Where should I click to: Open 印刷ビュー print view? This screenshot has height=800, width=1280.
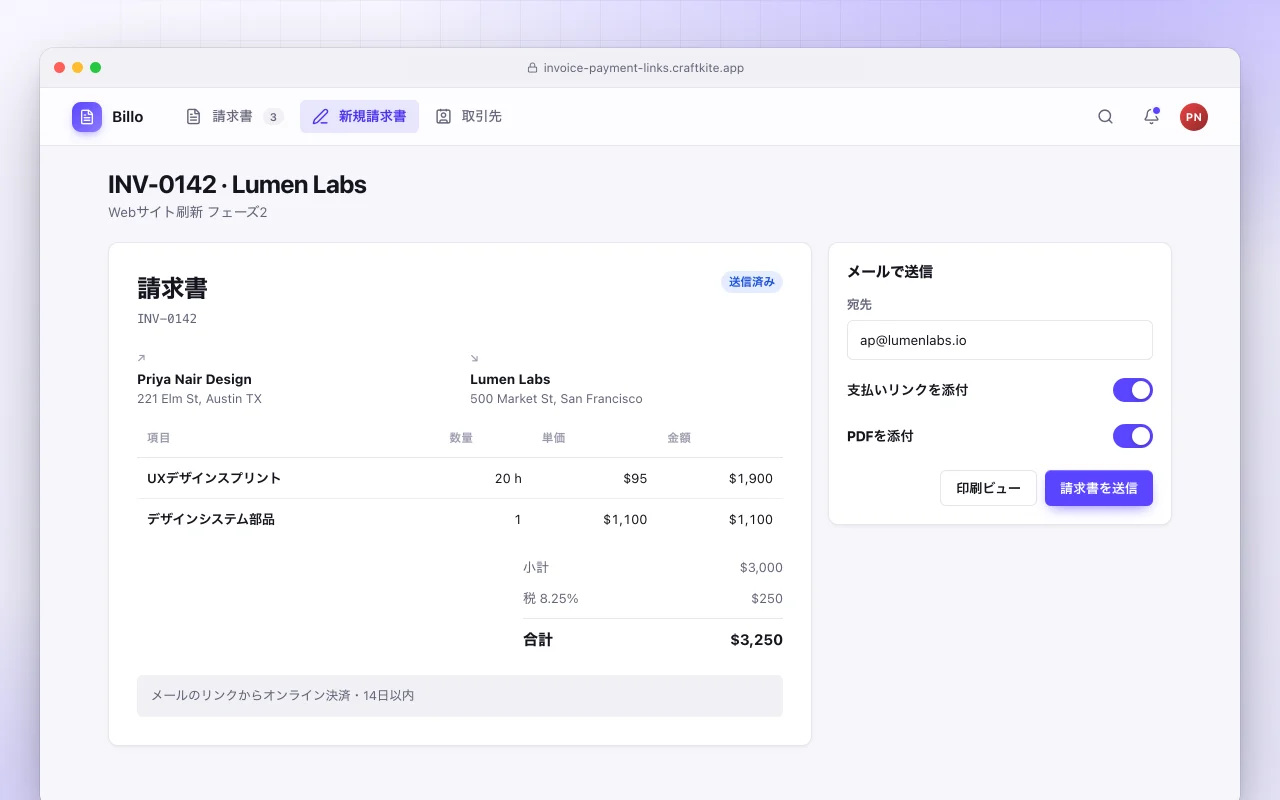(988, 488)
